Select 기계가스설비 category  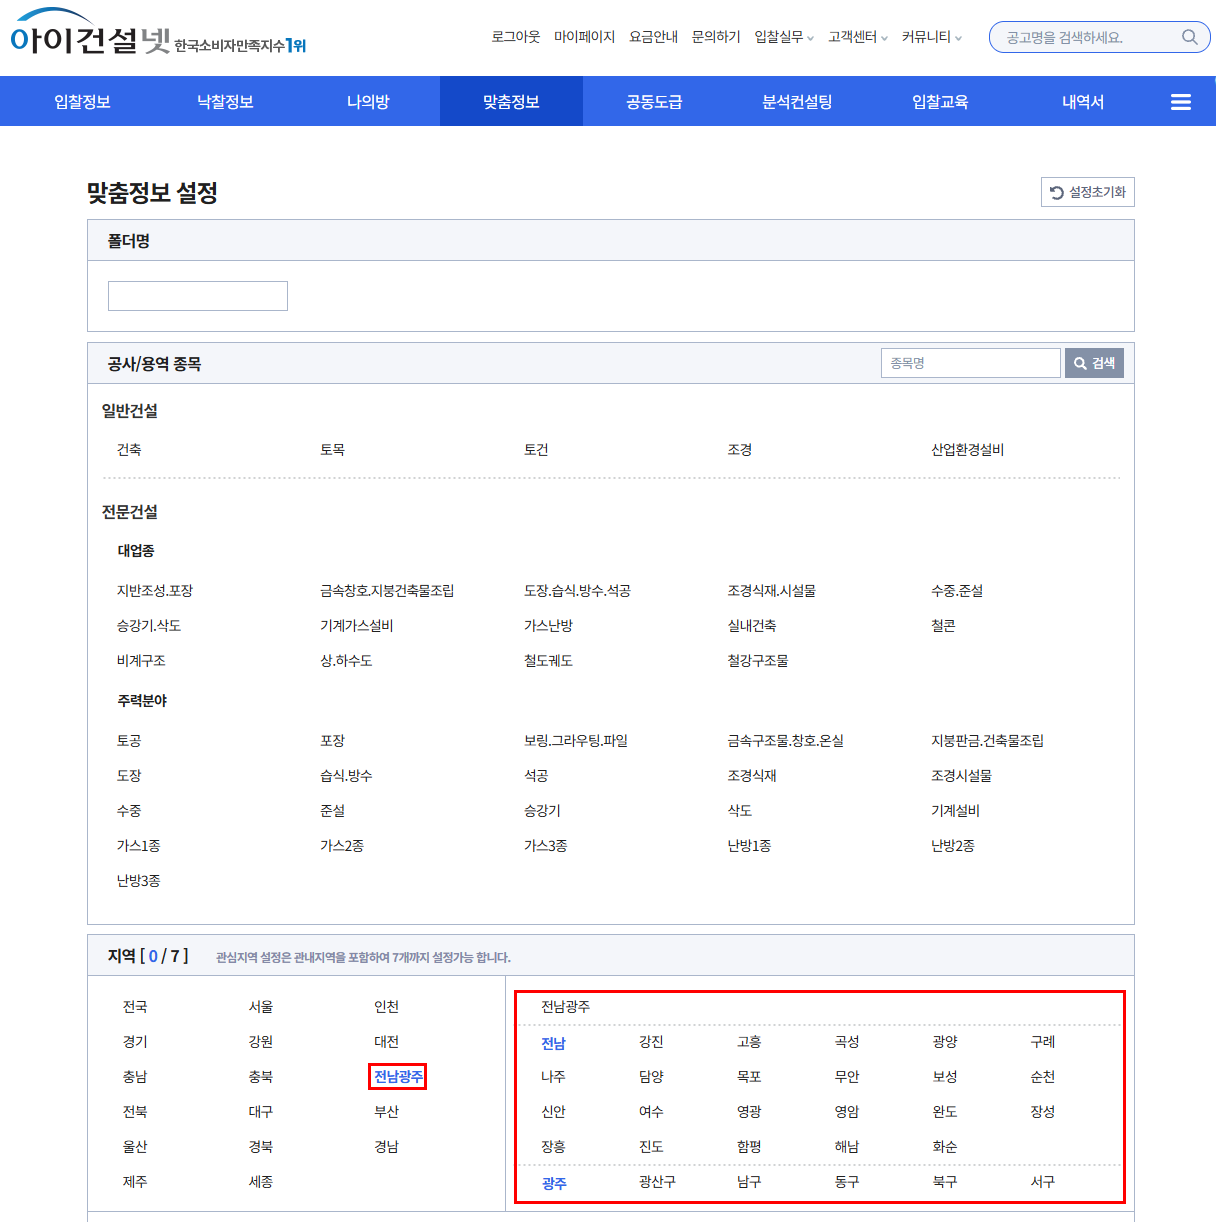357,626
